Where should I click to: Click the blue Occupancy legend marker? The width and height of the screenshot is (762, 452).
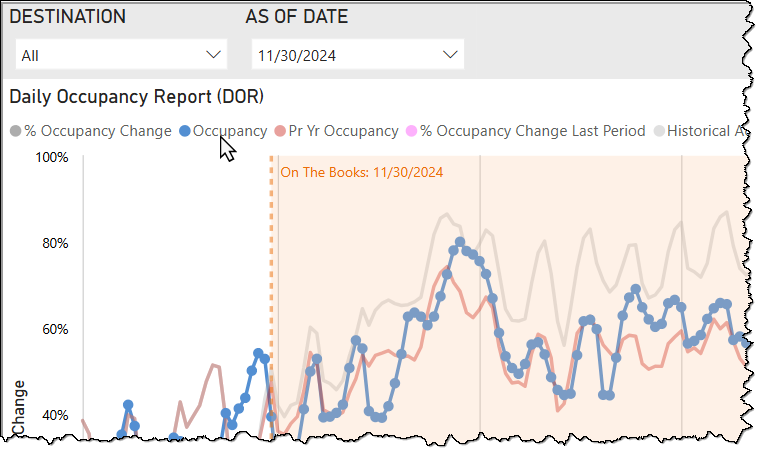pos(185,131)
